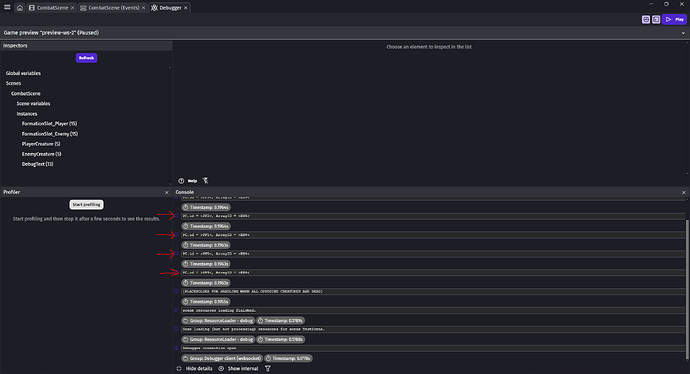Viewport: 690px width, 374px height.
Task: Click log icon beside 'Debugger connection open'
Action: click(x=176, y=348)
